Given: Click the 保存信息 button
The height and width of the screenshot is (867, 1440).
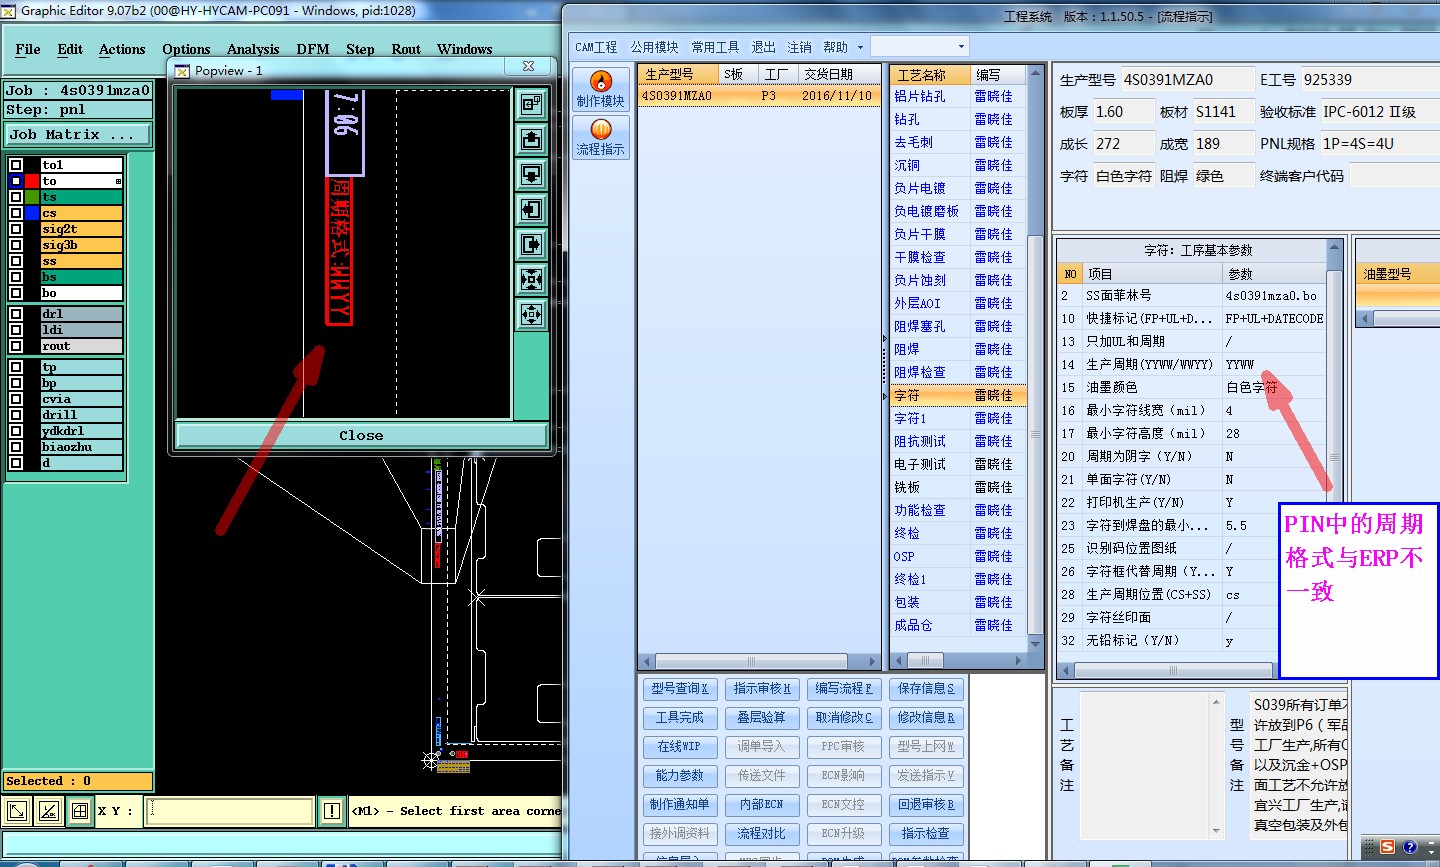Looking at the screenshot, I should (925, 688).
